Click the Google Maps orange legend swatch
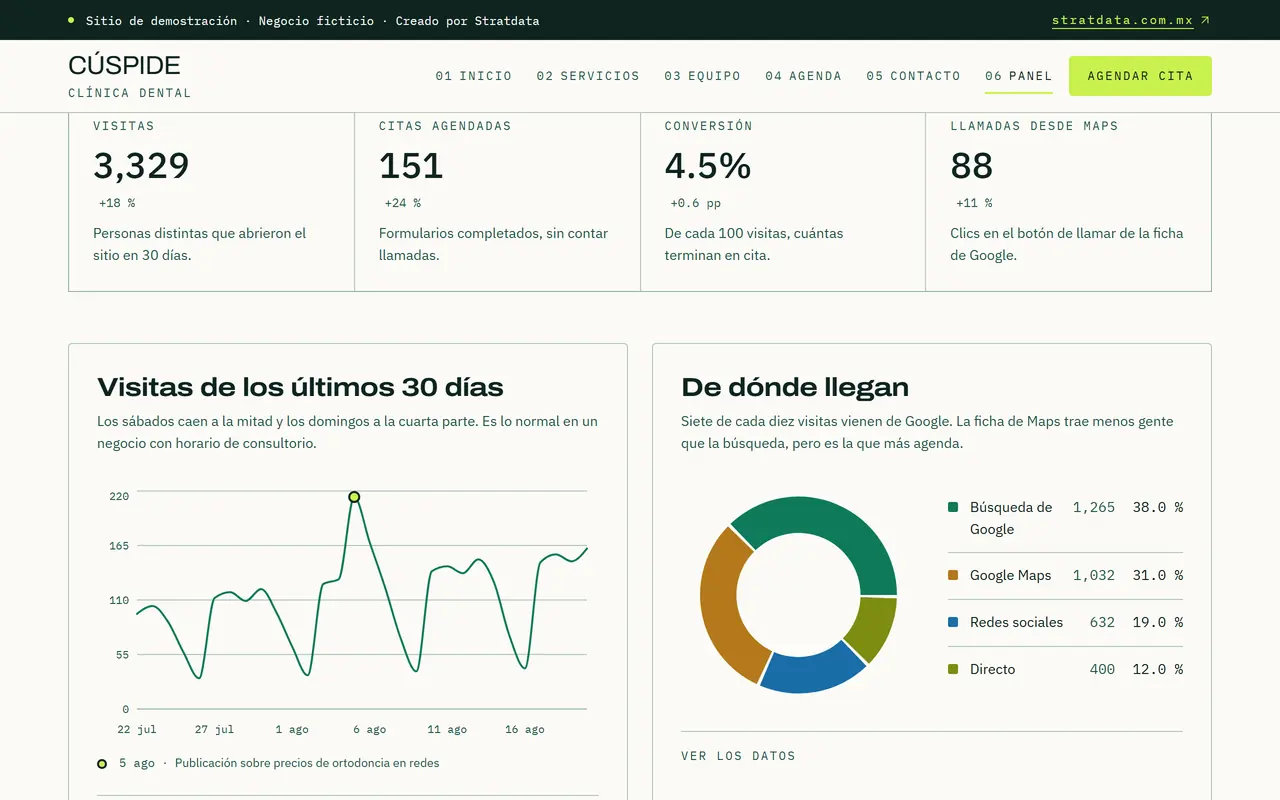1280x800 pixels. 953,575
